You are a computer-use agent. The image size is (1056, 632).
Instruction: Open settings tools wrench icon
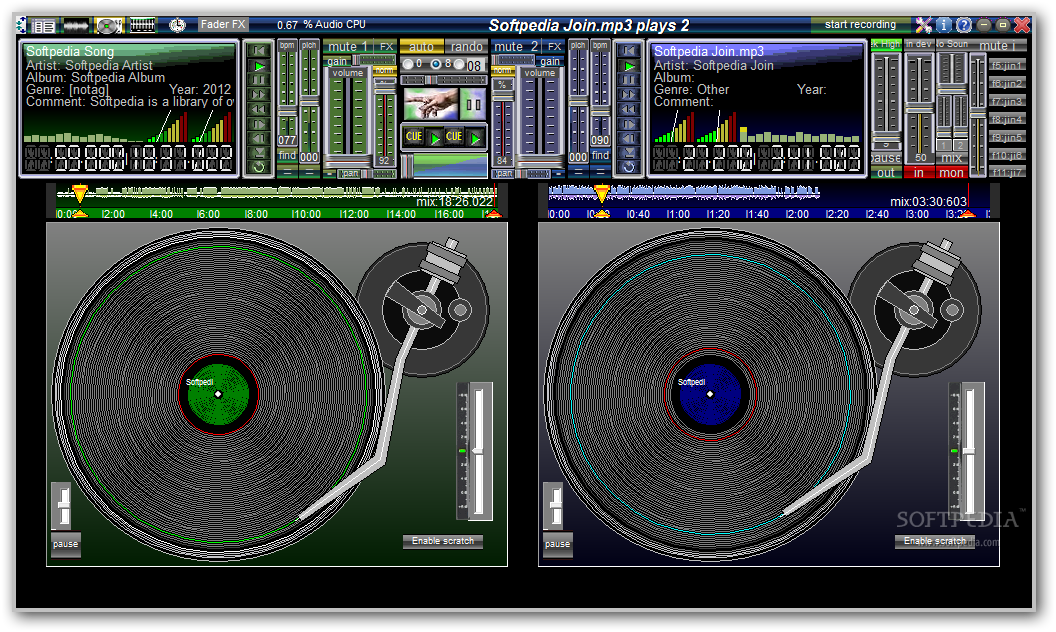point(923,25)
